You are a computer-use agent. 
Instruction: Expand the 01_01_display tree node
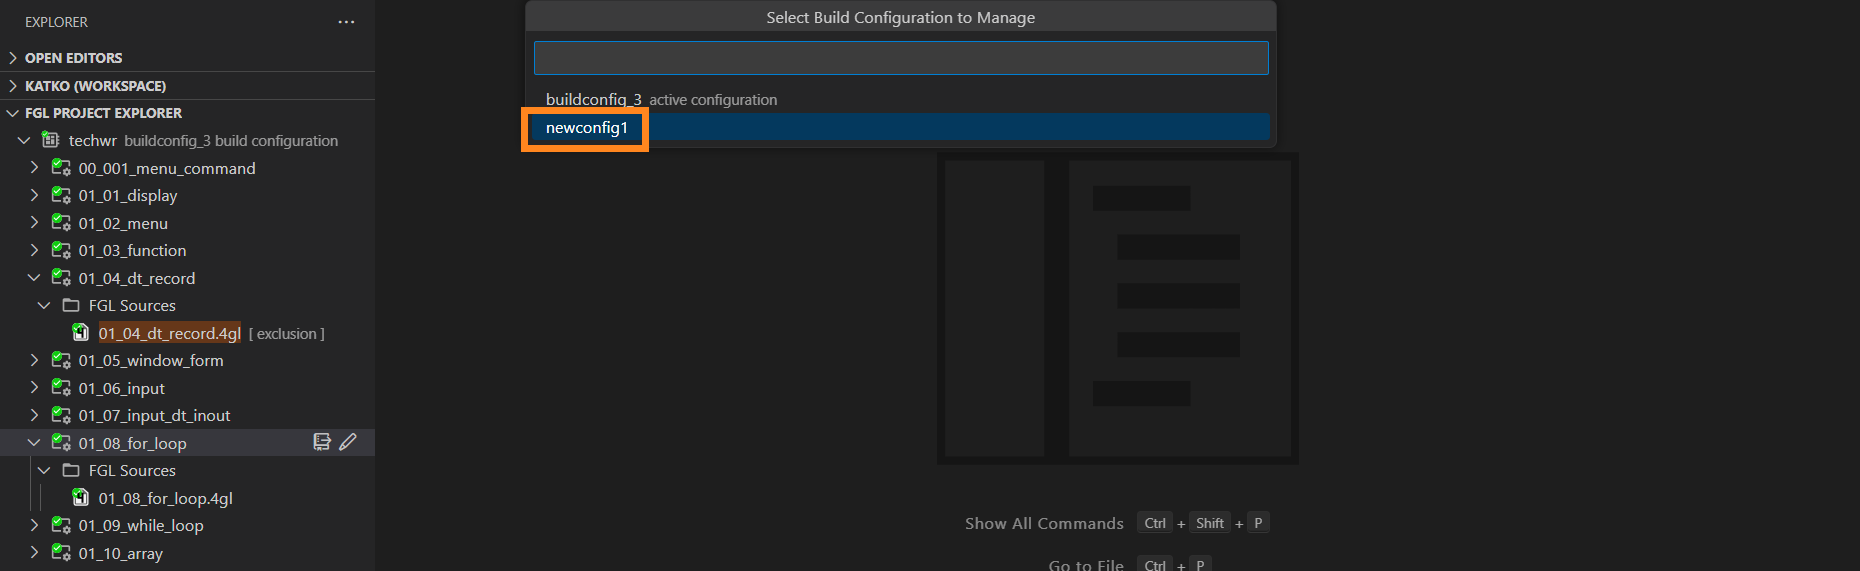click(x=34, y=195)
